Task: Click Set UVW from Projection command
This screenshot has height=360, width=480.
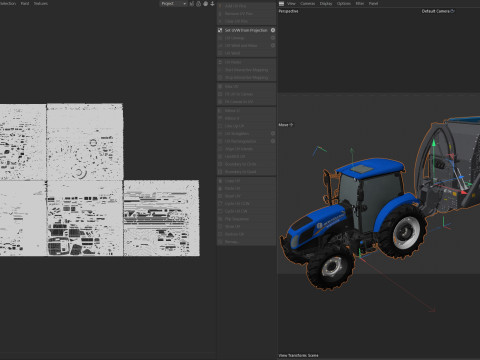Action: [246, 30]
